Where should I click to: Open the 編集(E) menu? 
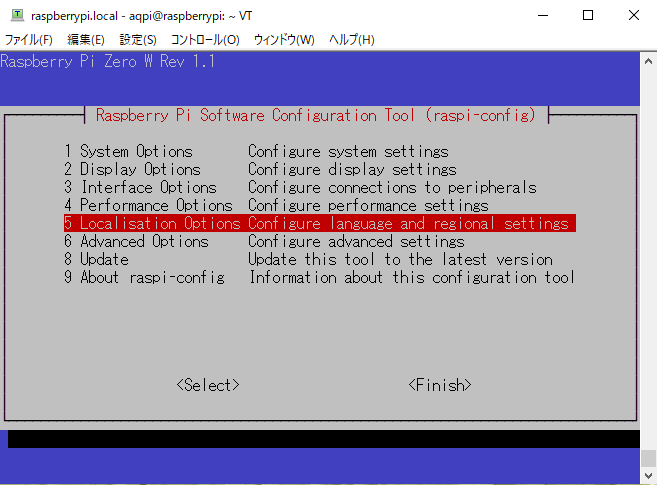pos(85,40)
